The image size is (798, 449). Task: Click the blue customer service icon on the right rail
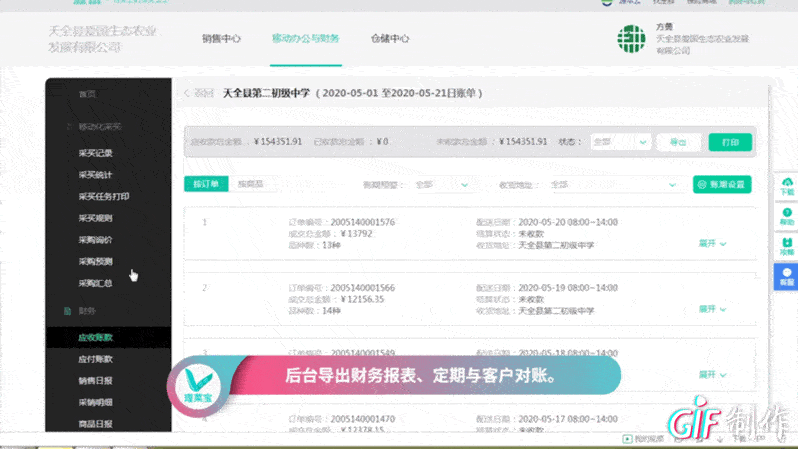[x=787, y=277]
